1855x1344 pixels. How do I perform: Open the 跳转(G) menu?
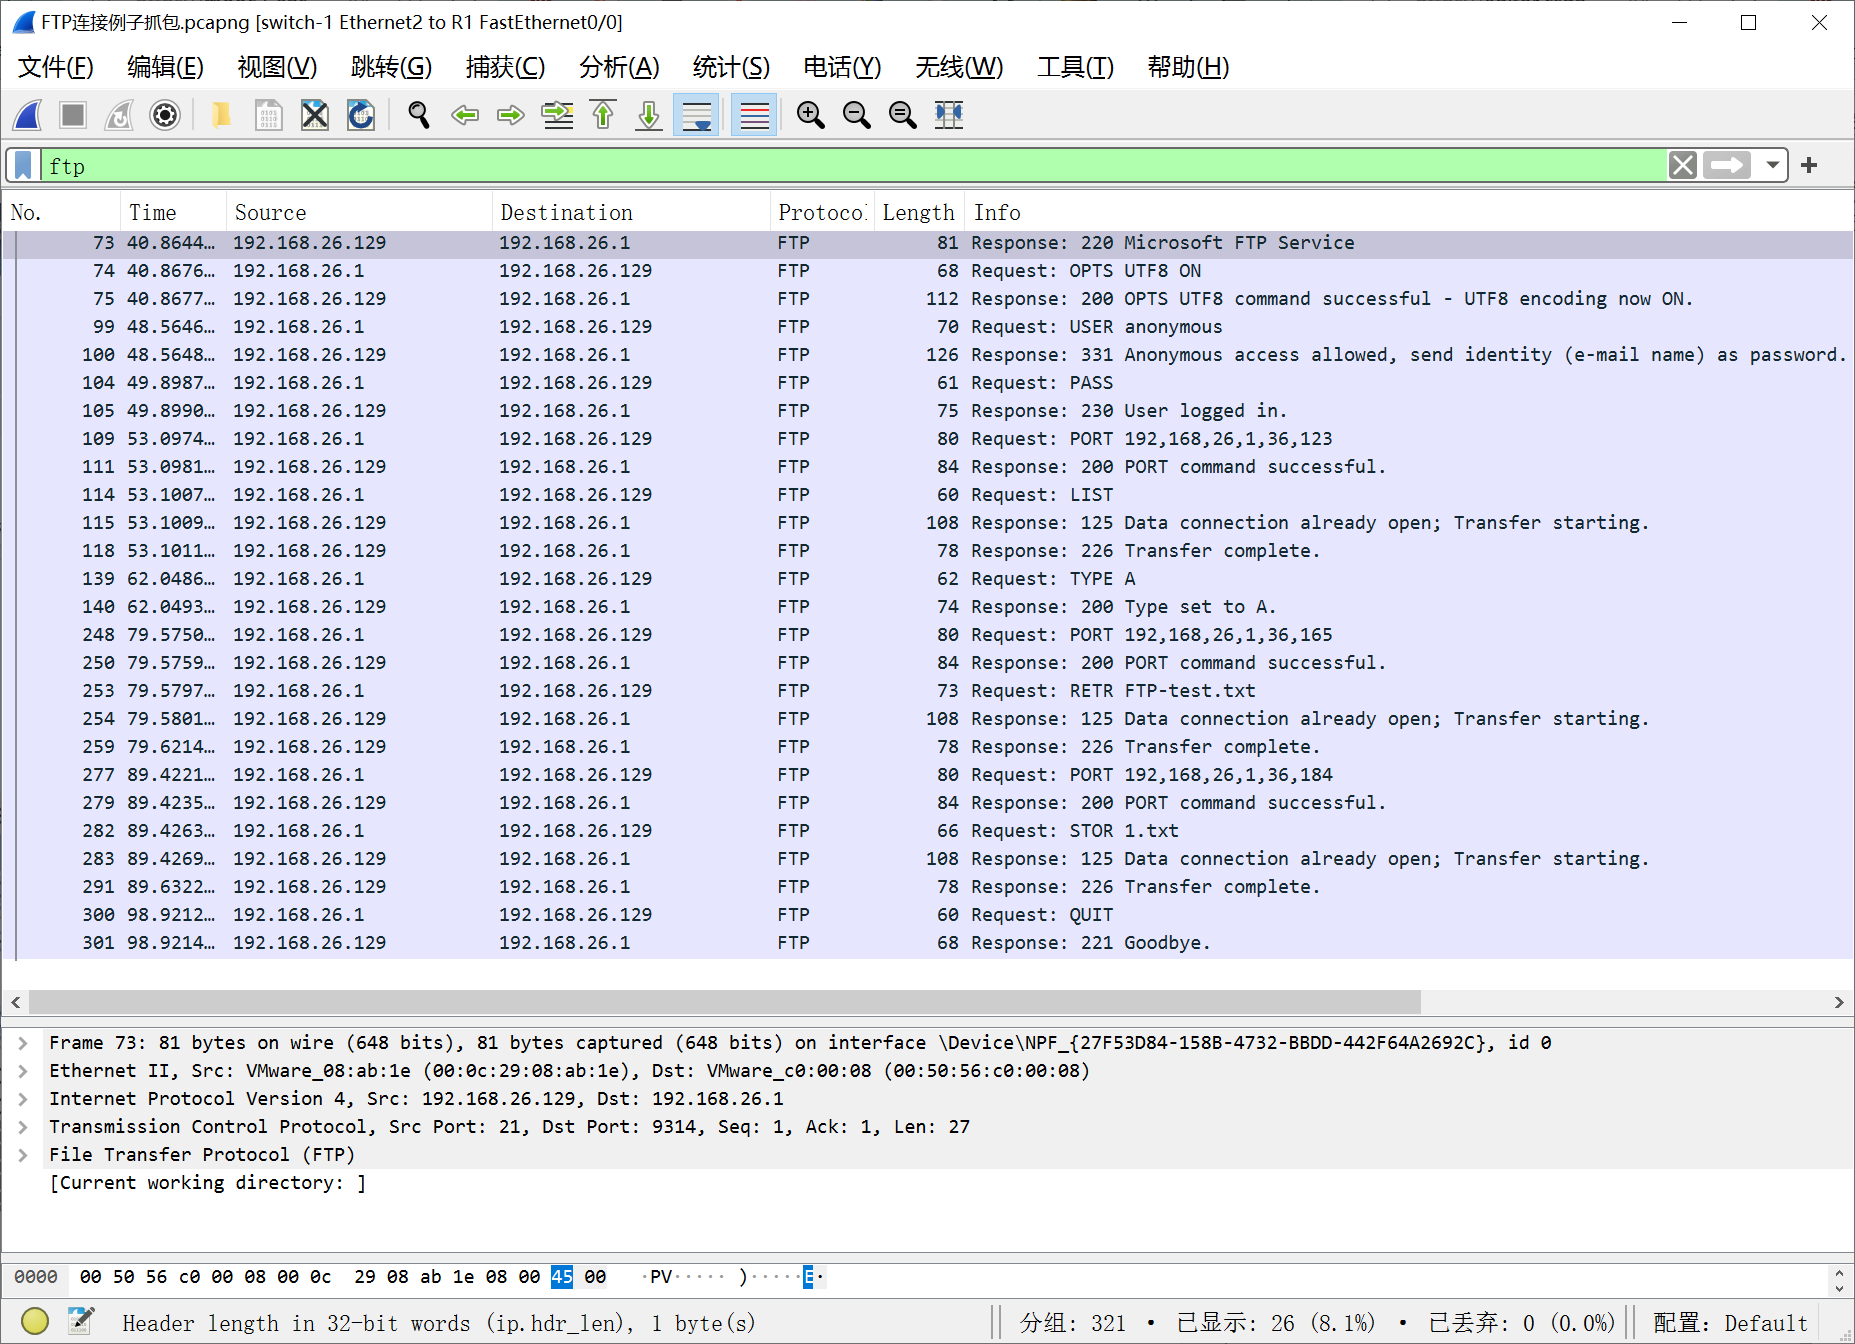tap(391, 67)
